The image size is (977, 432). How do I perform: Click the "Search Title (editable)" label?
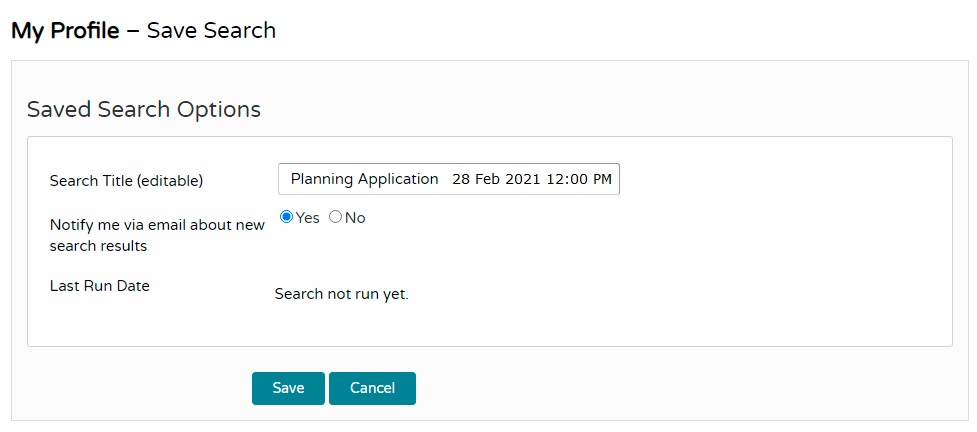tap(126, 181)
